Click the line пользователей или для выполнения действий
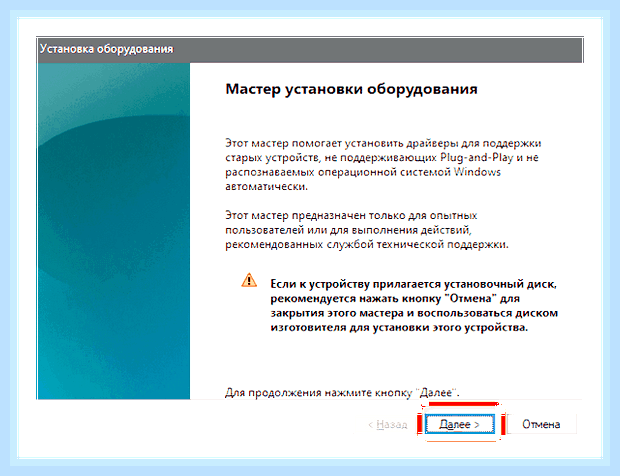 [348, 230]
